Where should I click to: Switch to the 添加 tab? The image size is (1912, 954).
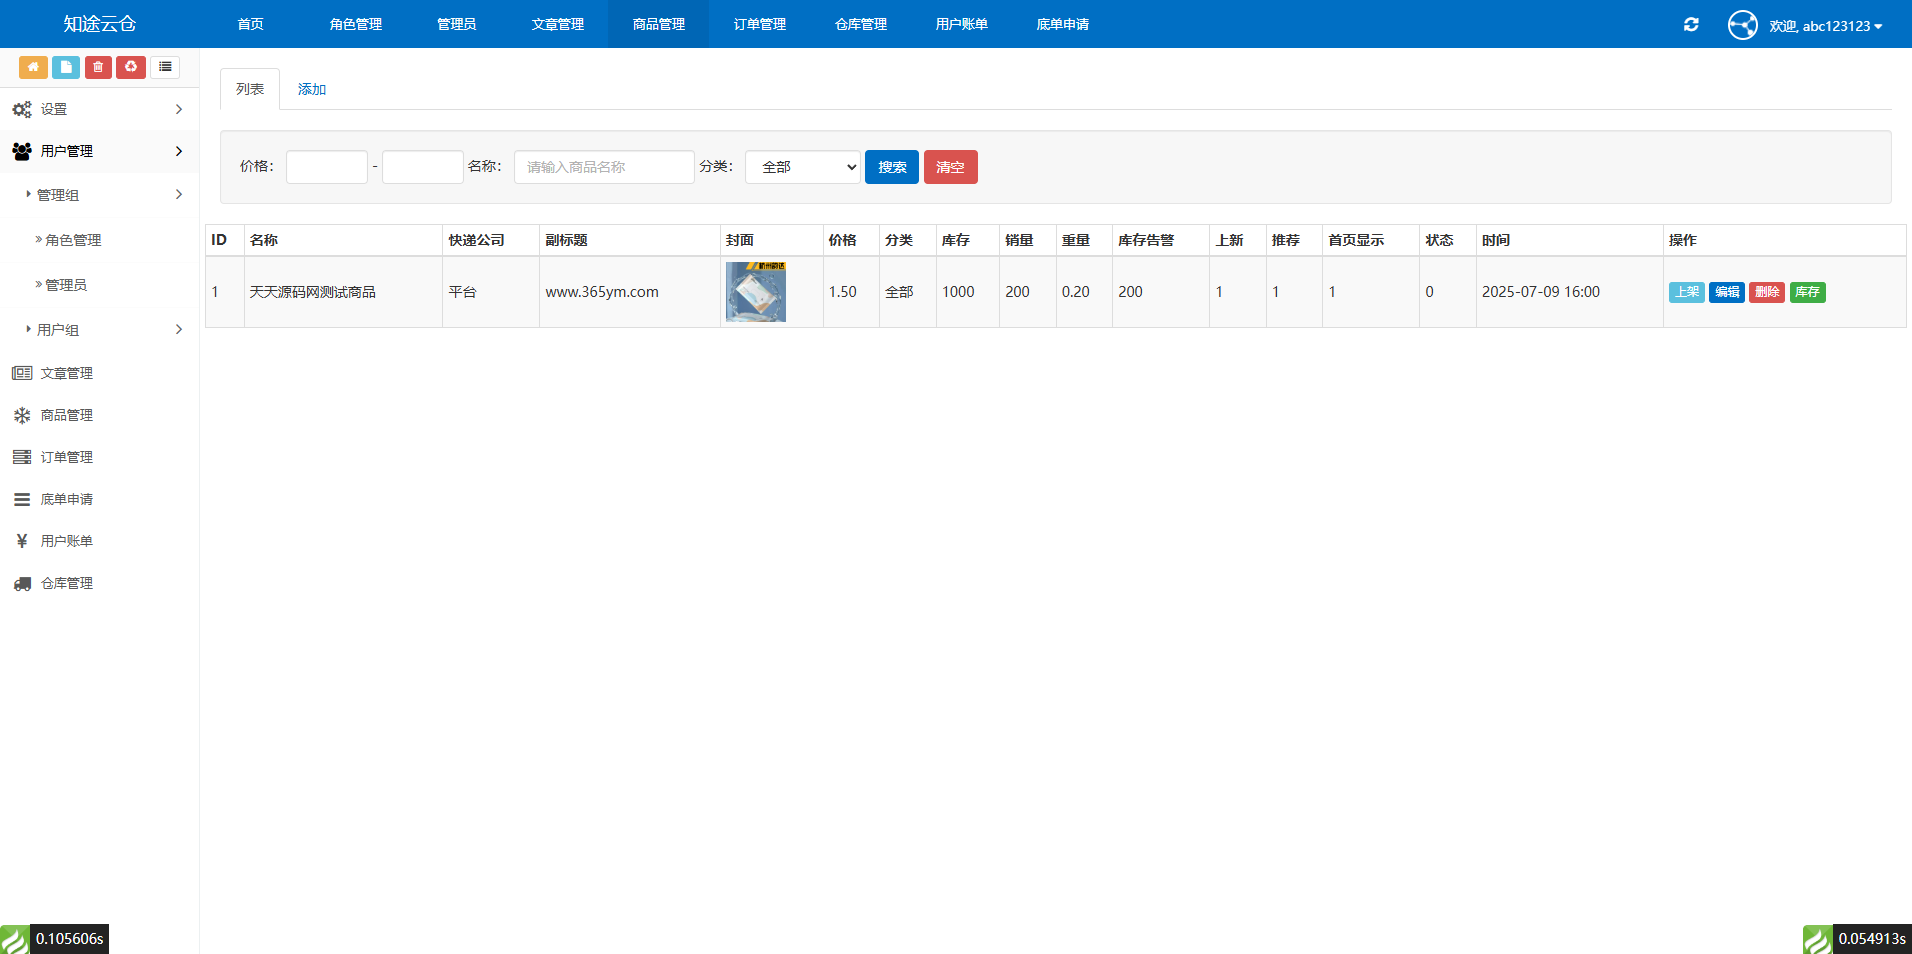(312, 90)
